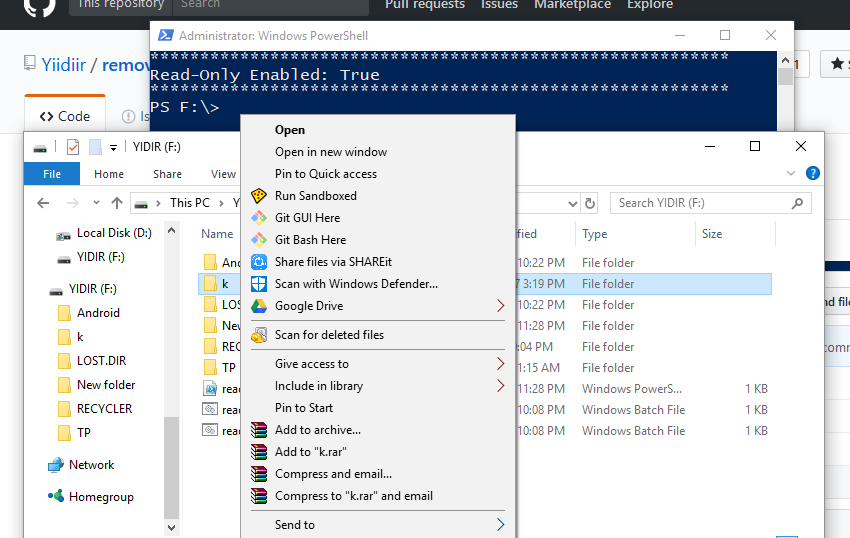Click WinRAR icon beside Compress to "k.rar" and email

[259, 496]
